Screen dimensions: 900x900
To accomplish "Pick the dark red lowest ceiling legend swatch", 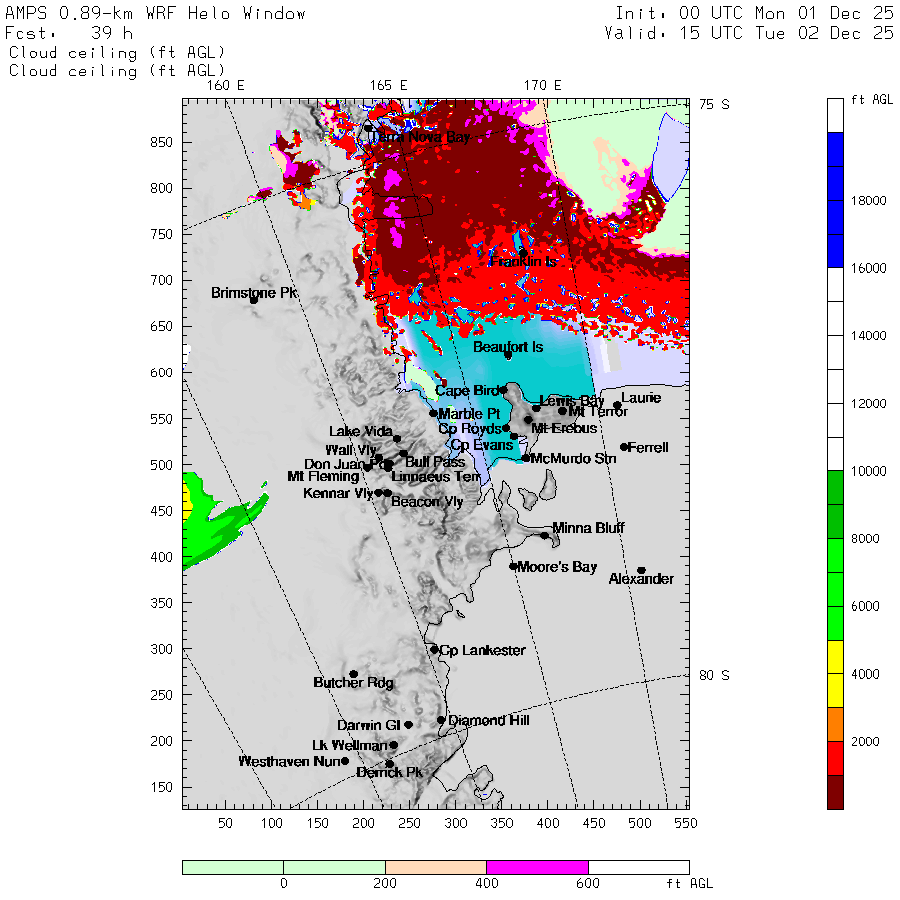I will (835, 791).
